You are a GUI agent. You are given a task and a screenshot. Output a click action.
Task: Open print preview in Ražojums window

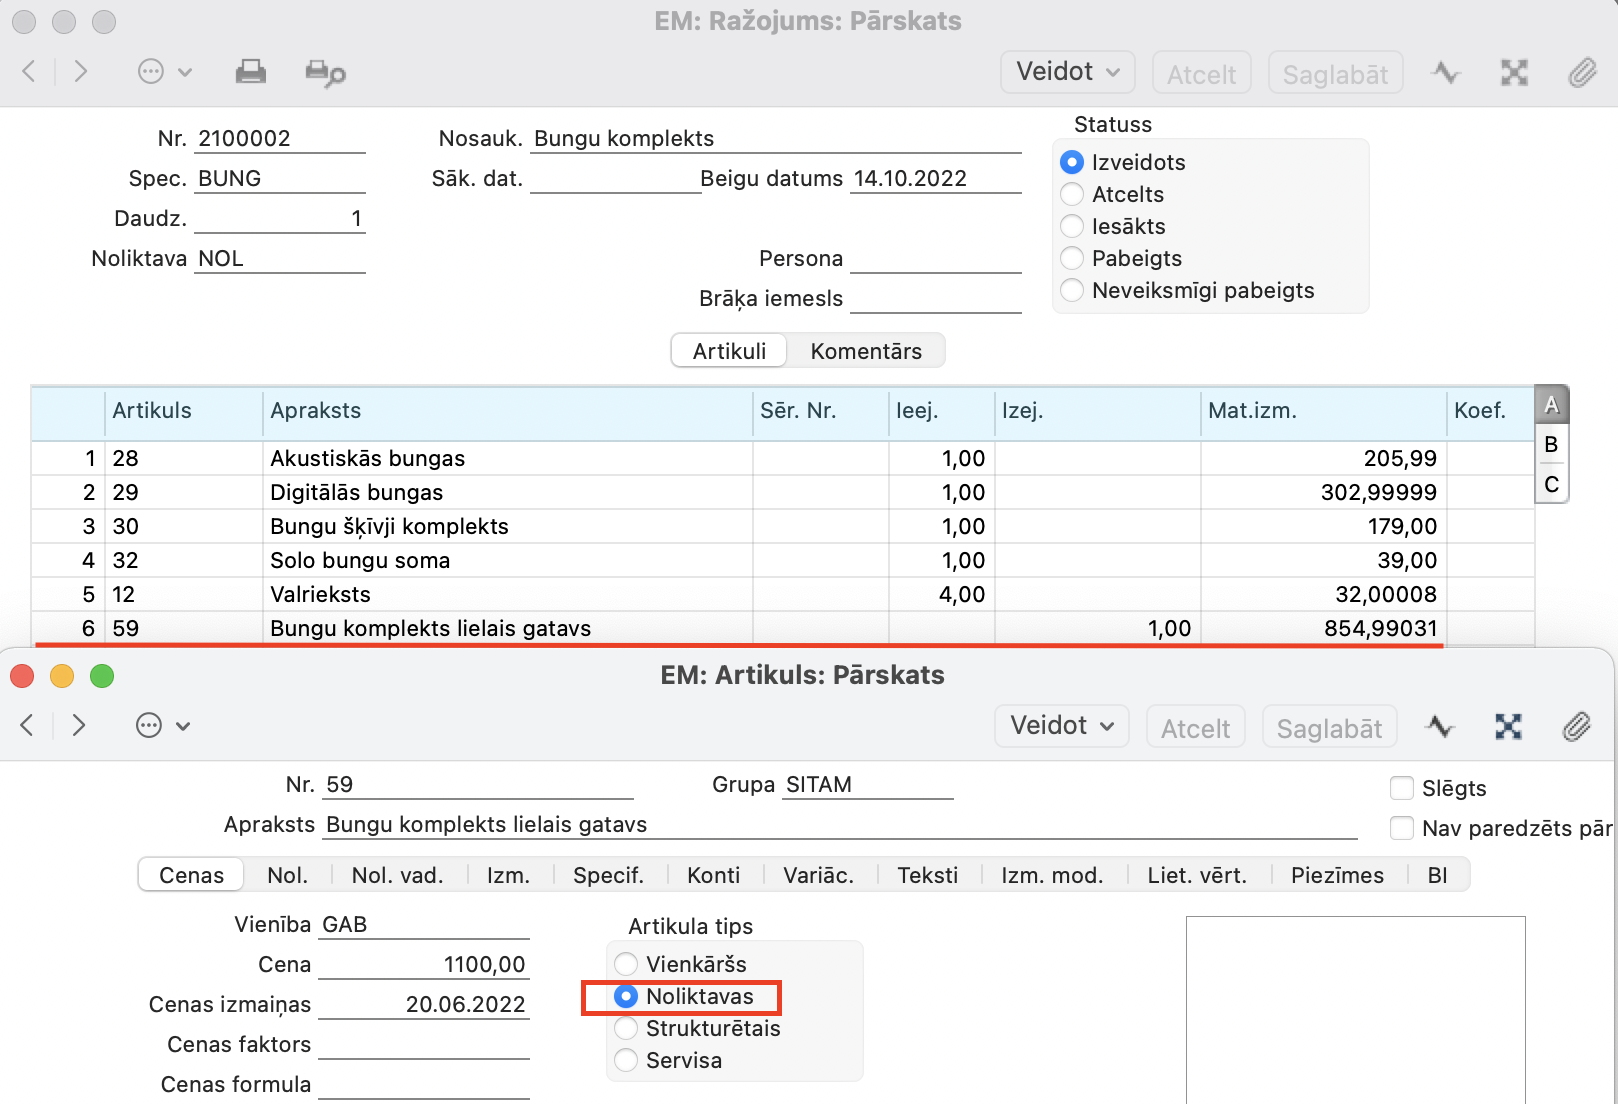coord(325,73)
